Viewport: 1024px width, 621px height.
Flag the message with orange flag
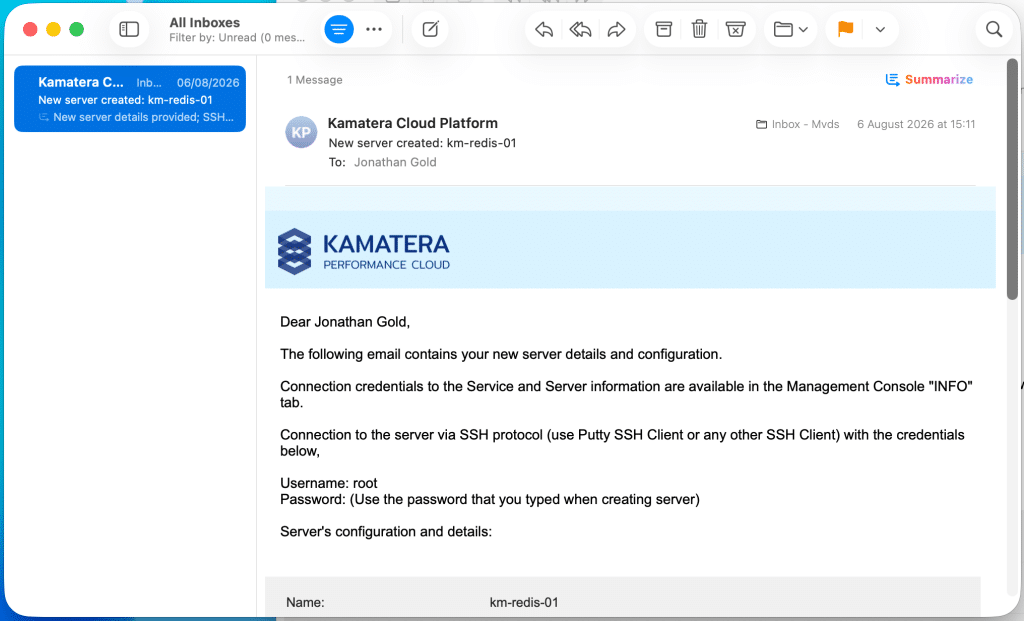846,29
